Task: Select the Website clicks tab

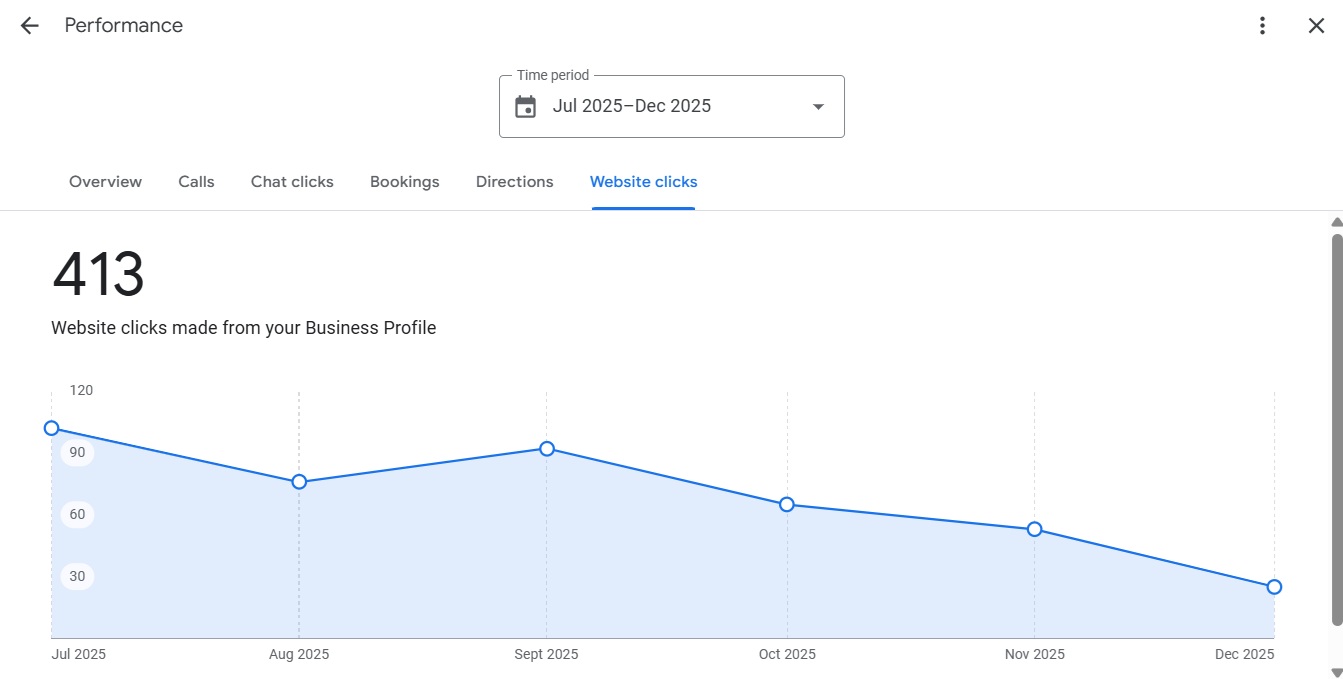Action: pos(643,182)
